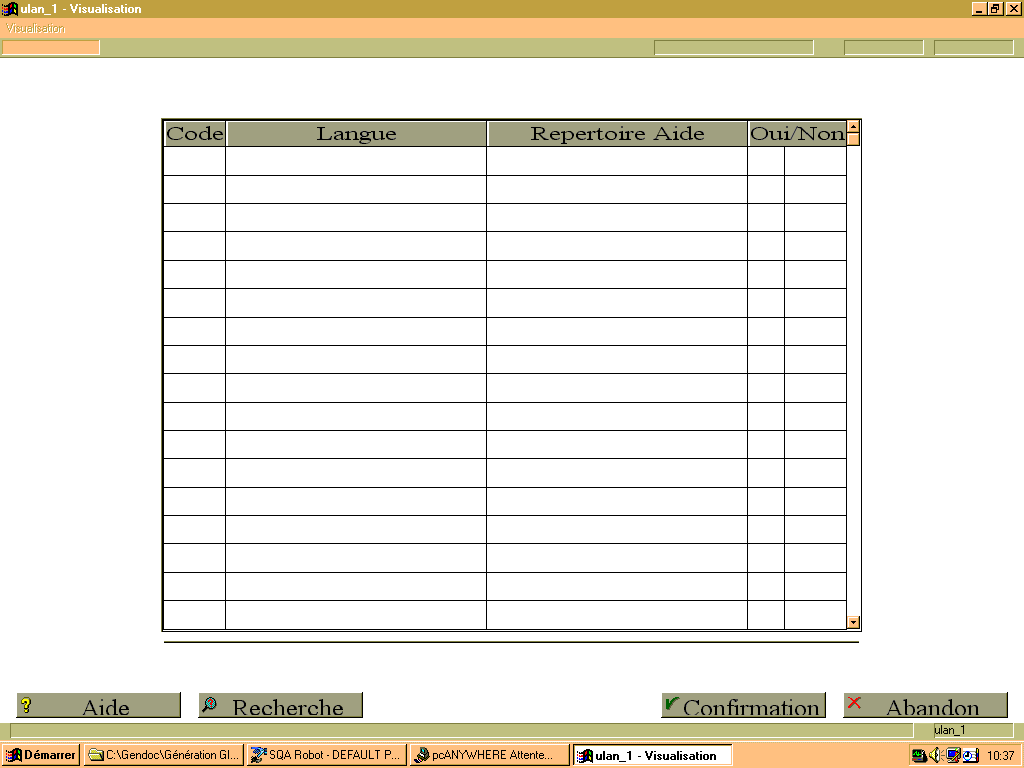The width and height of the screenshot is (1024, 768).
Task: Click the first row Code cell
Action: coord(194,161)
